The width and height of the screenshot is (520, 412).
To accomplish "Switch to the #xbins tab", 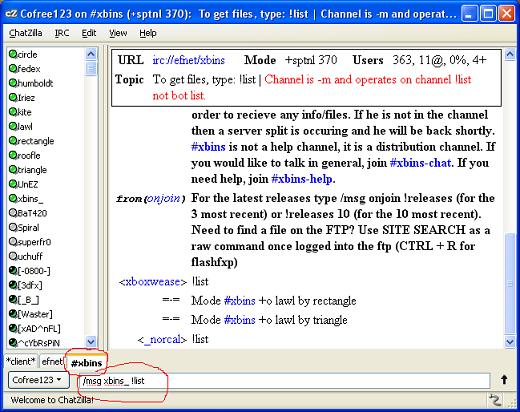I will tap(86, 362).
